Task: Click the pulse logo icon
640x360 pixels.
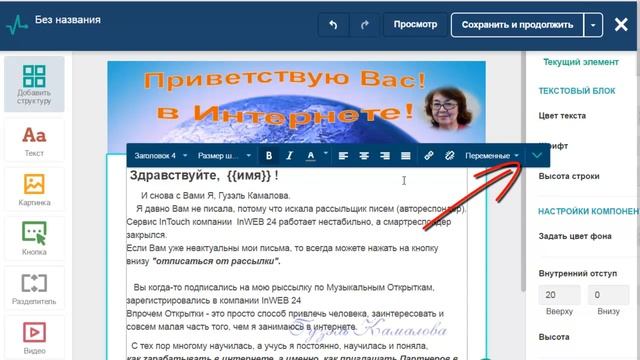Action: [x=17, y=25]
